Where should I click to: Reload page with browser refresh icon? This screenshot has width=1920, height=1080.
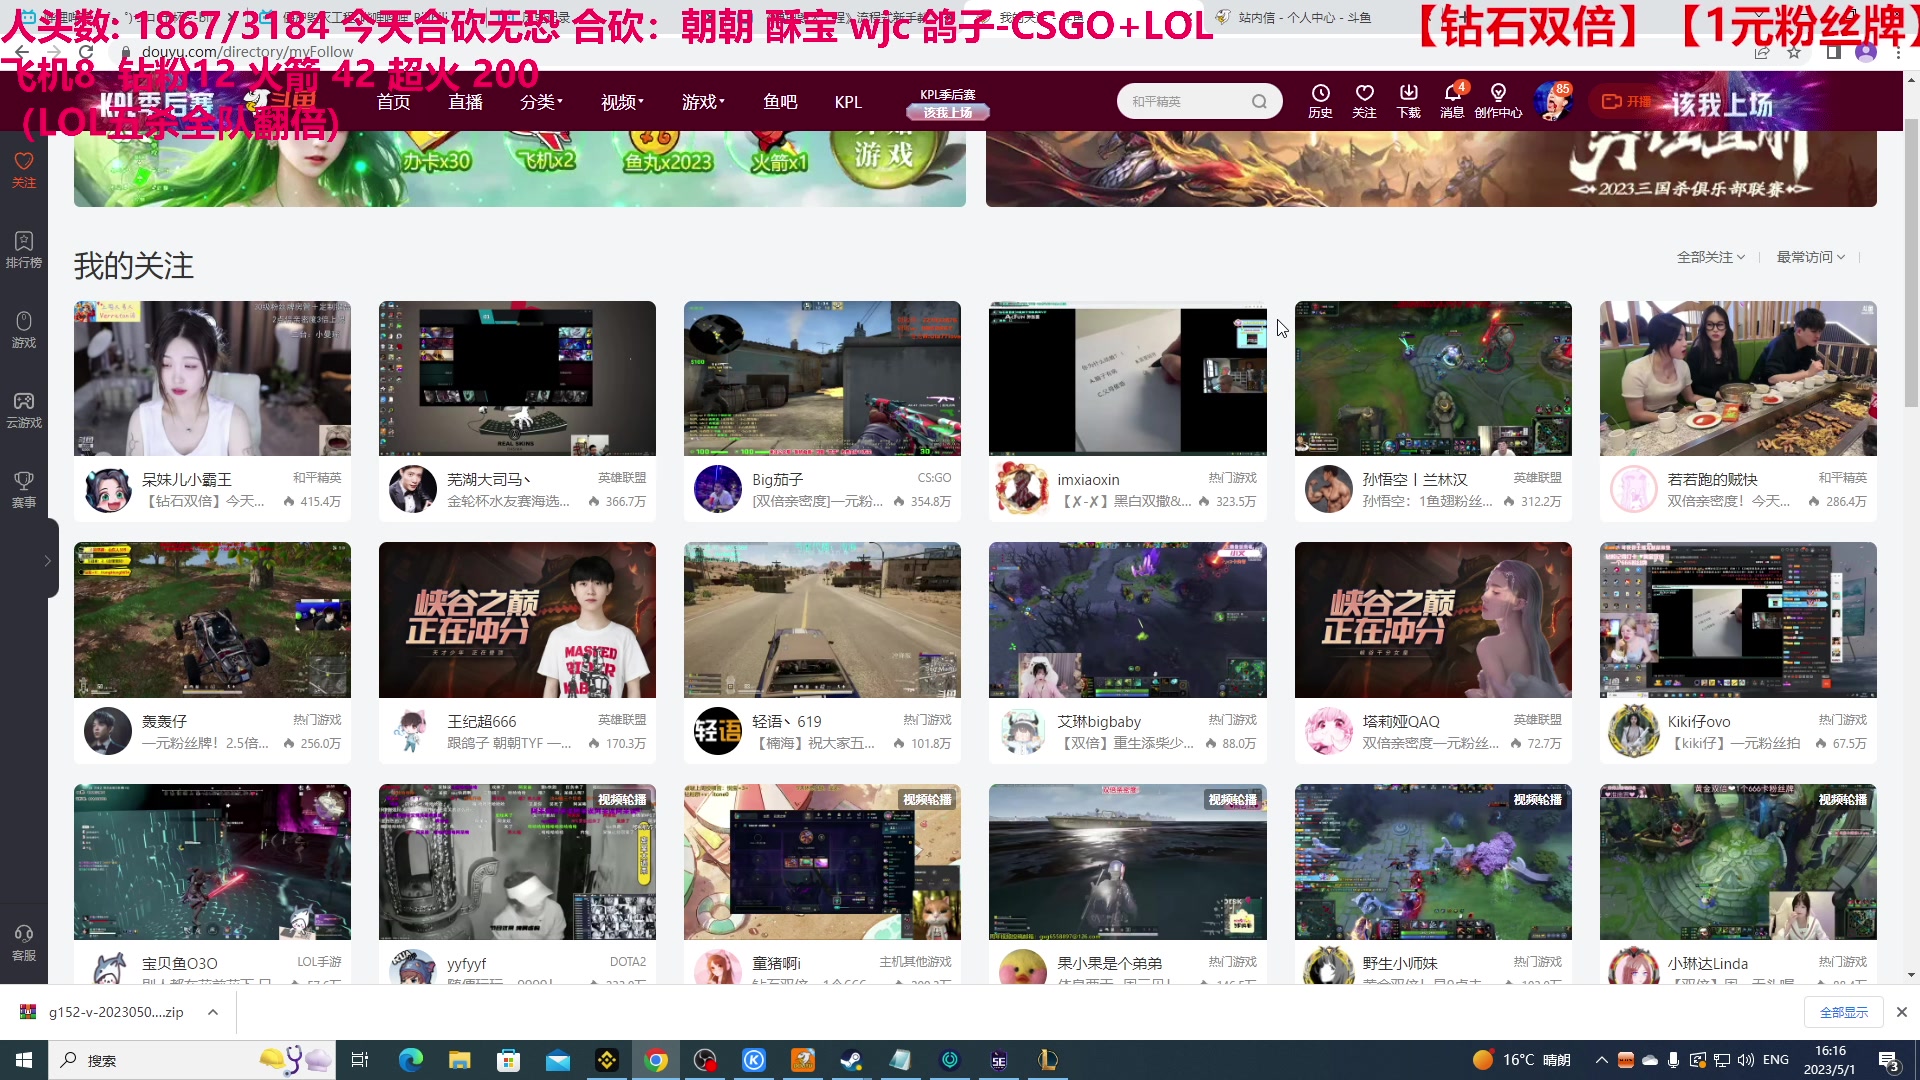(x=86, y=52)
